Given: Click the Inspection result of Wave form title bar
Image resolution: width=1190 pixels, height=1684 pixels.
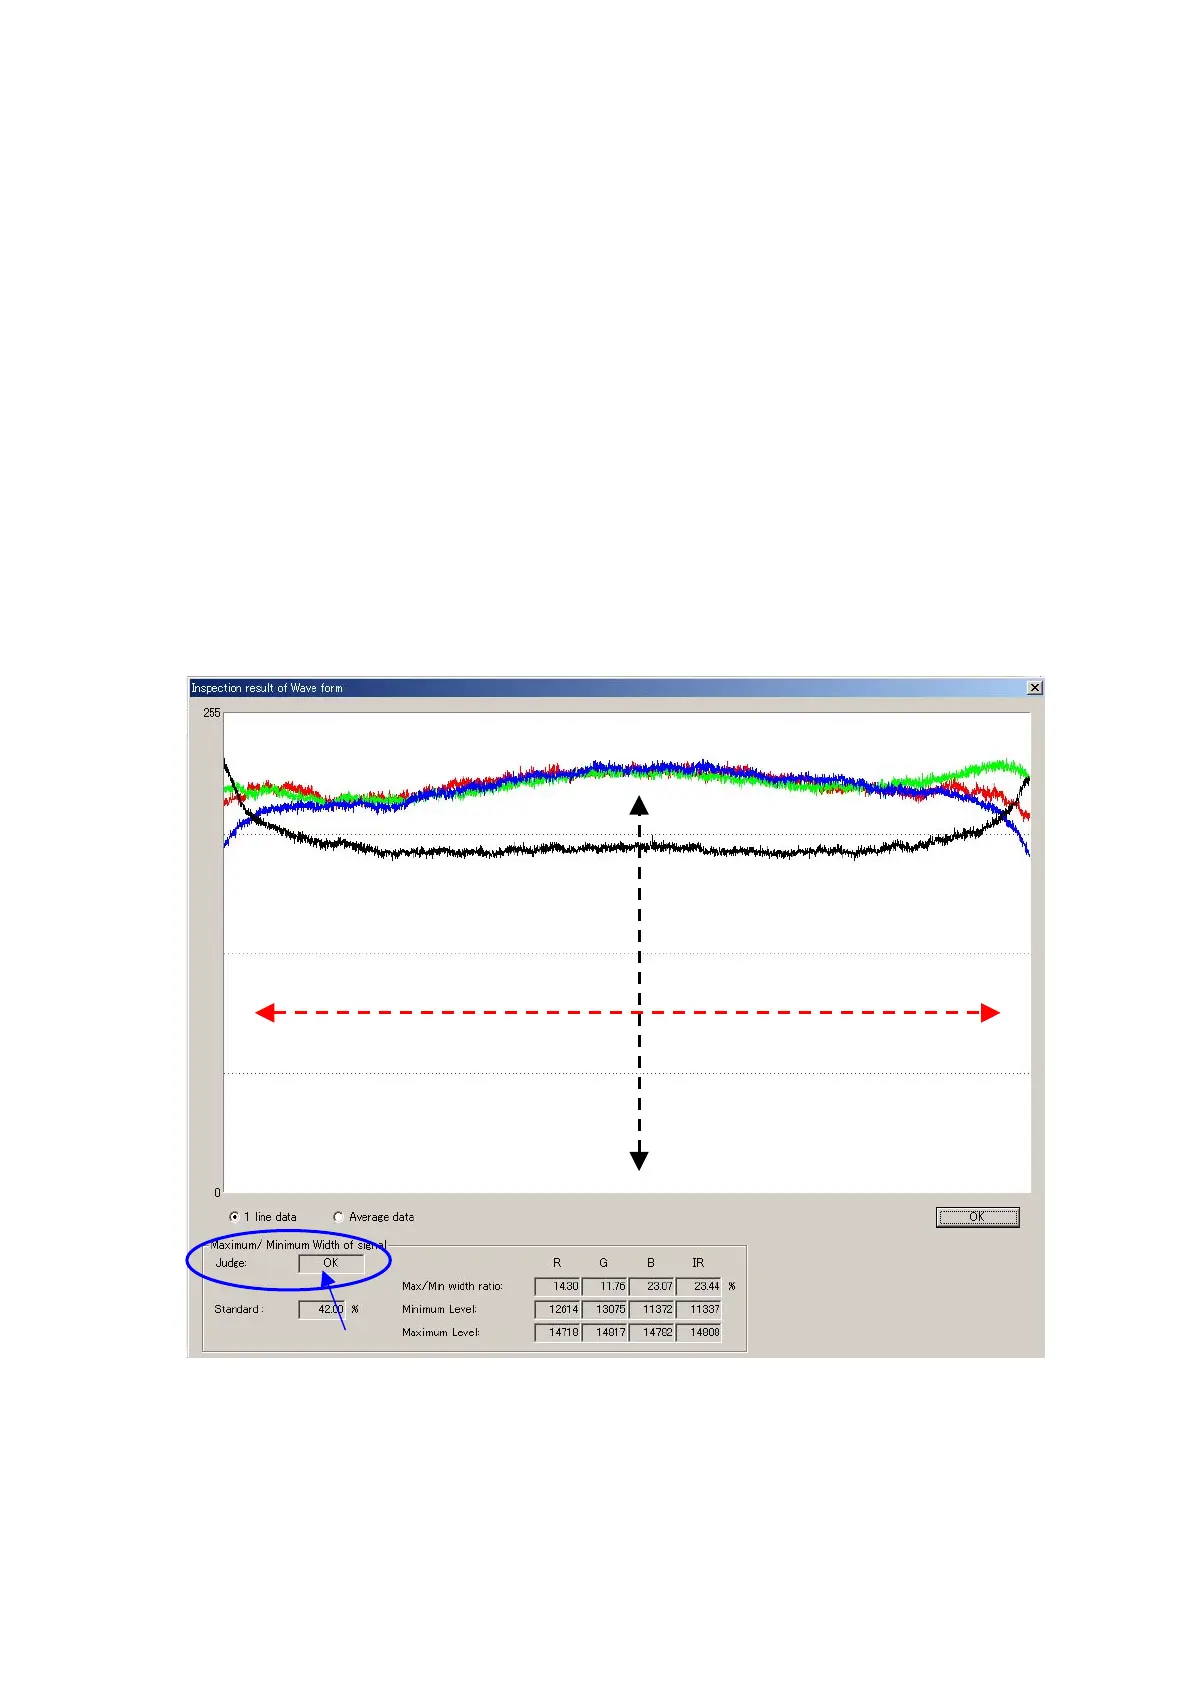Looking at the screenshot, I should click(x=616, y=688).
